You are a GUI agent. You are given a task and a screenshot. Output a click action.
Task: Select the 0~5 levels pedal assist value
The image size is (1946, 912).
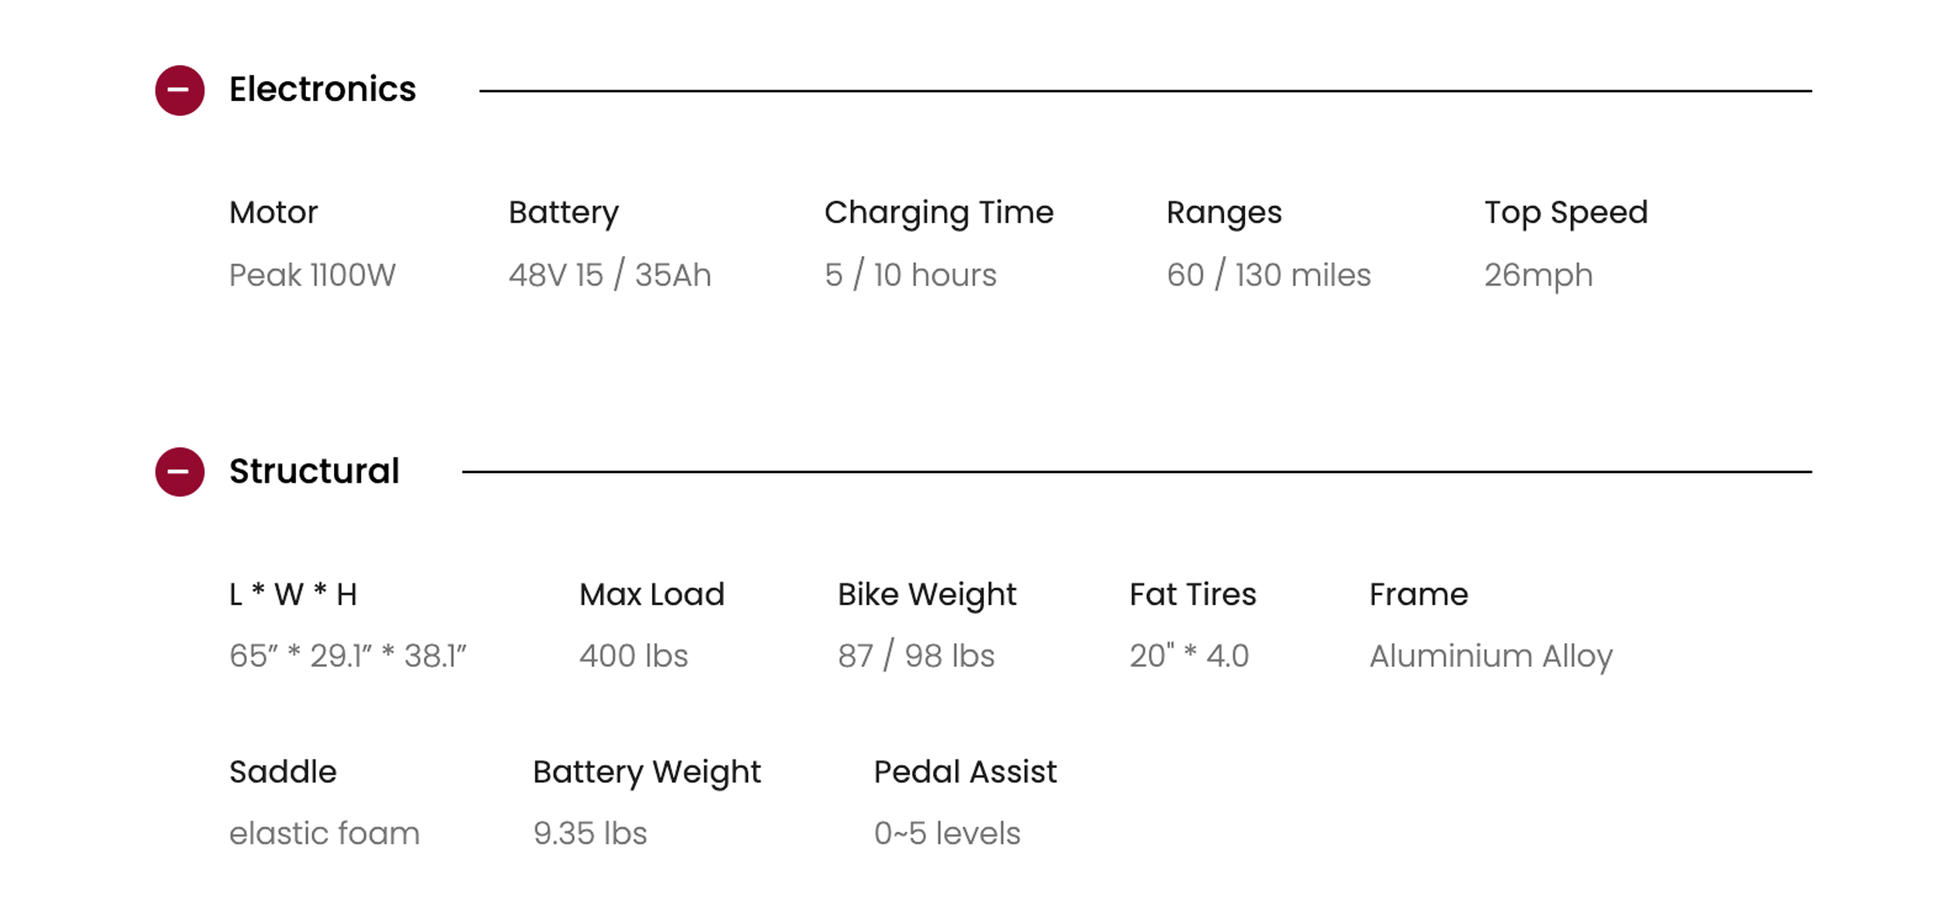pos(947,833)
